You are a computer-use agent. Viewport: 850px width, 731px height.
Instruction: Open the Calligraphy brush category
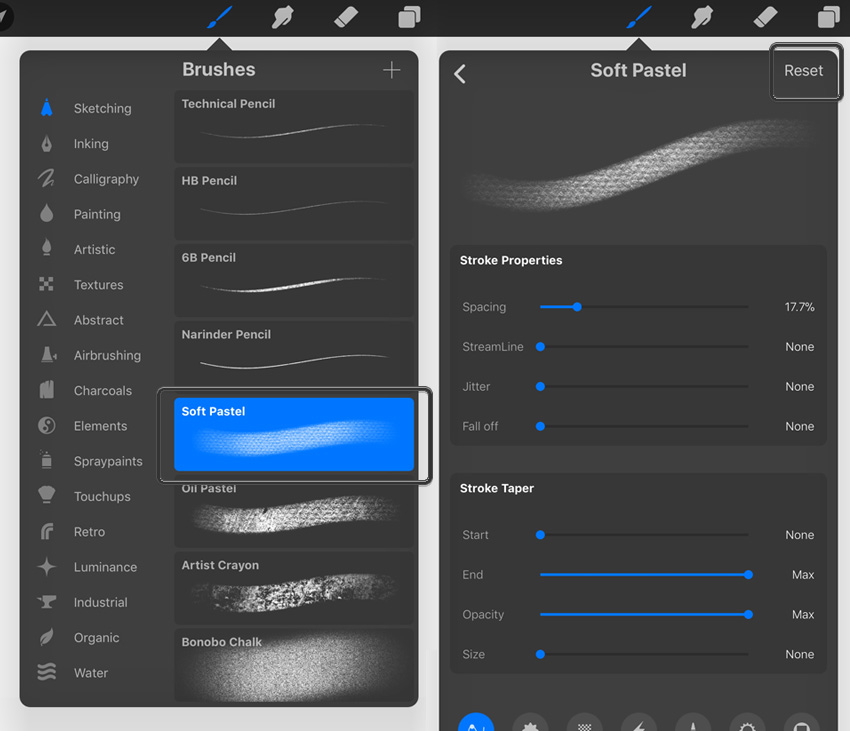[x=89, y=179]
